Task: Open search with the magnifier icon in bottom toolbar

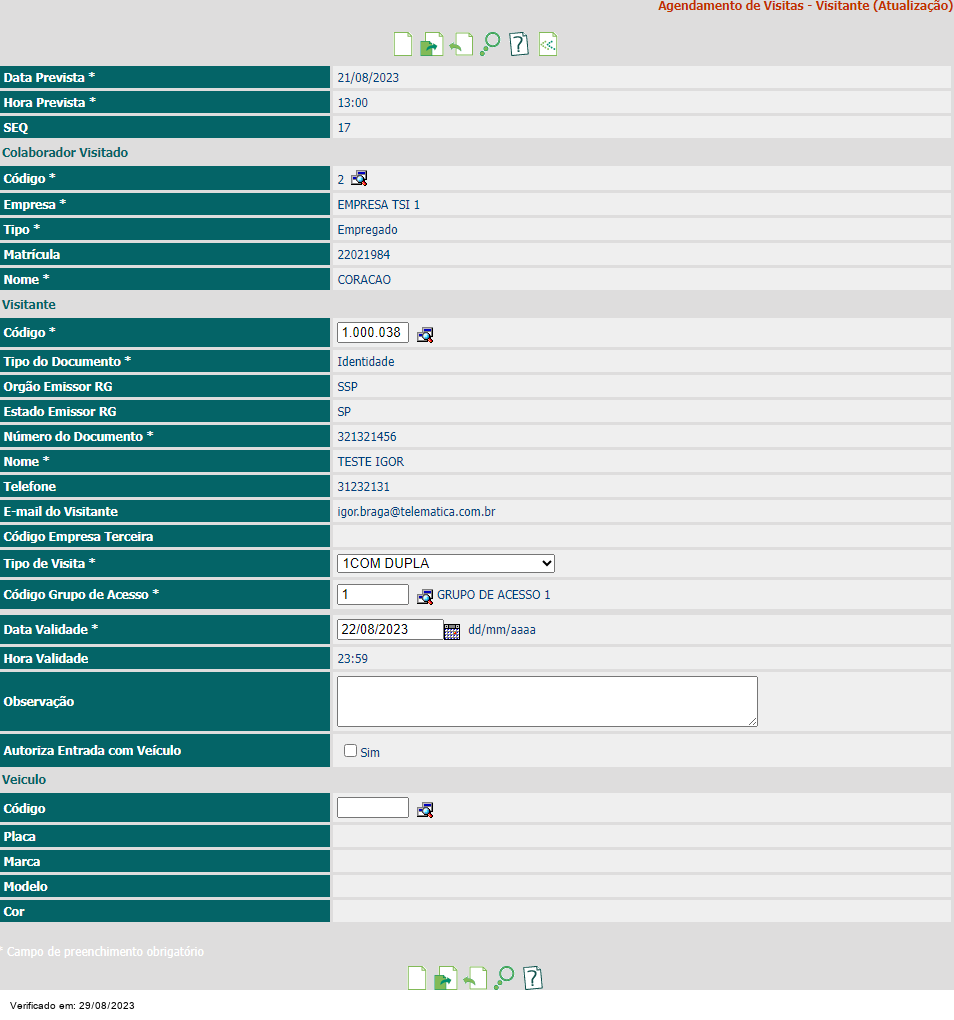Action: tap(504, 978)
